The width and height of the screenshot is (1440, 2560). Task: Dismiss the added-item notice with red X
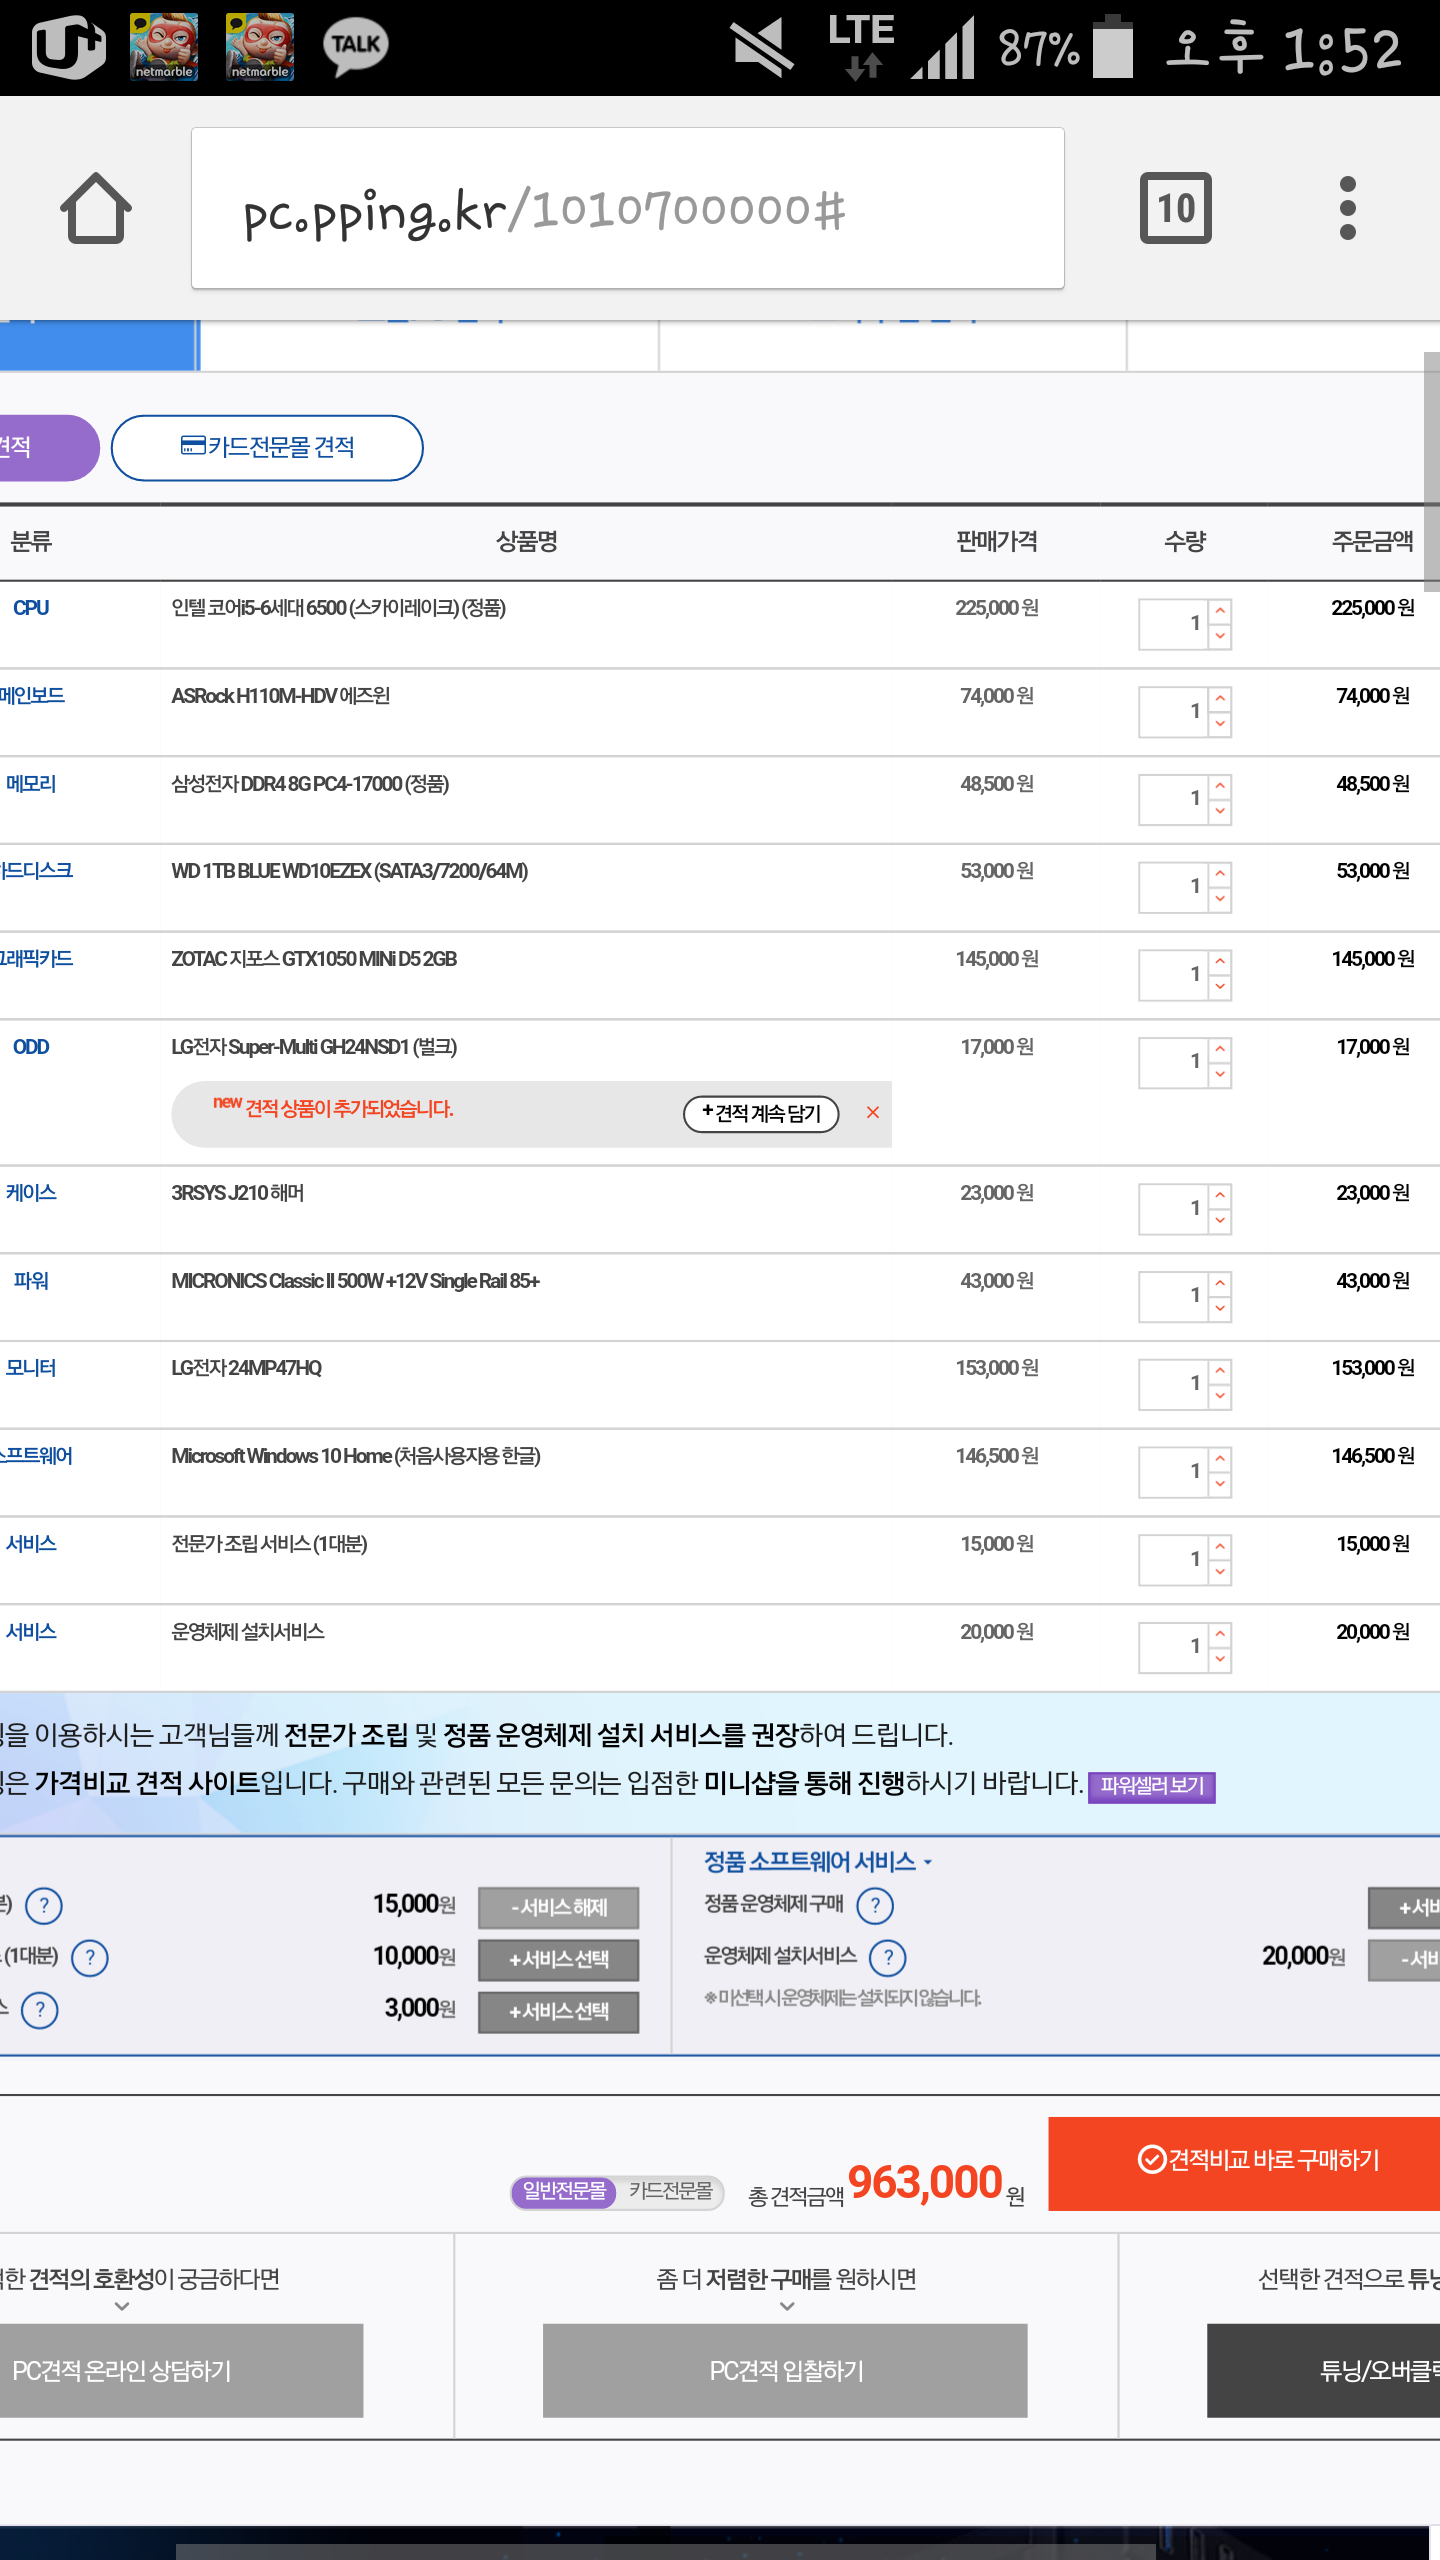click(x=873, y=1112)
